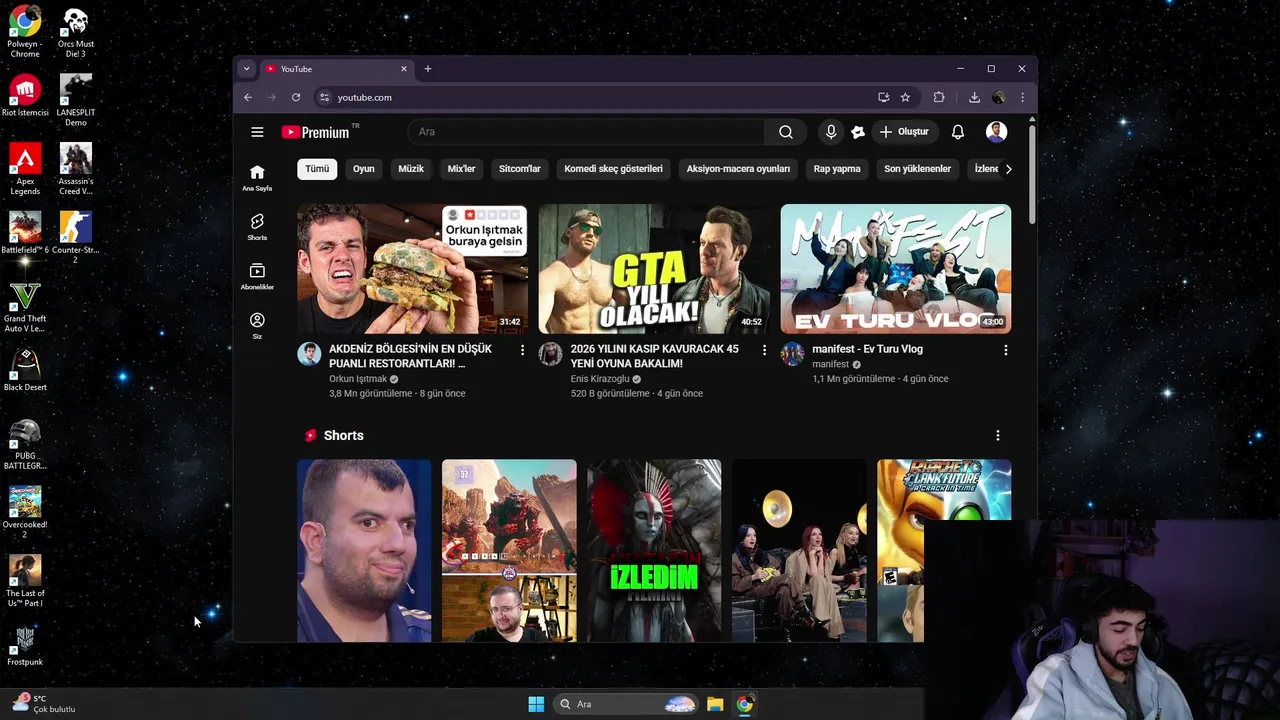
Task: Open 2026 YILINI KASIP KAVURACAK video title
Action: 654,356
